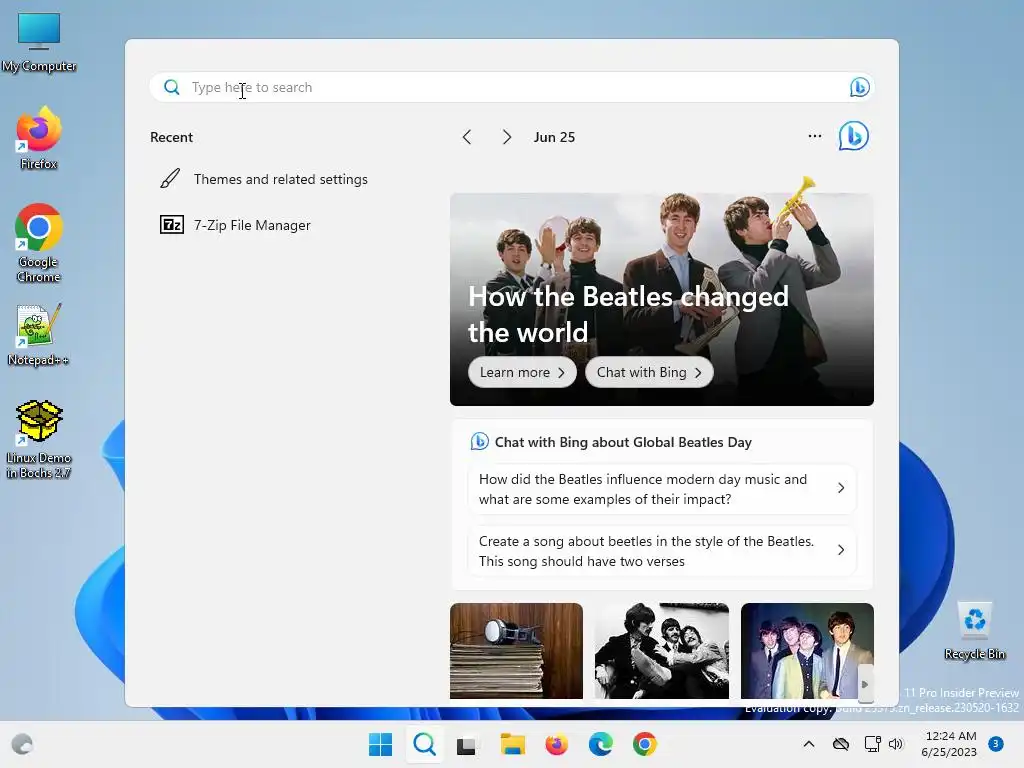Open Task View on the taskbar
The height and width of the screenshot is (768, 1024).
tap(466, 744)
